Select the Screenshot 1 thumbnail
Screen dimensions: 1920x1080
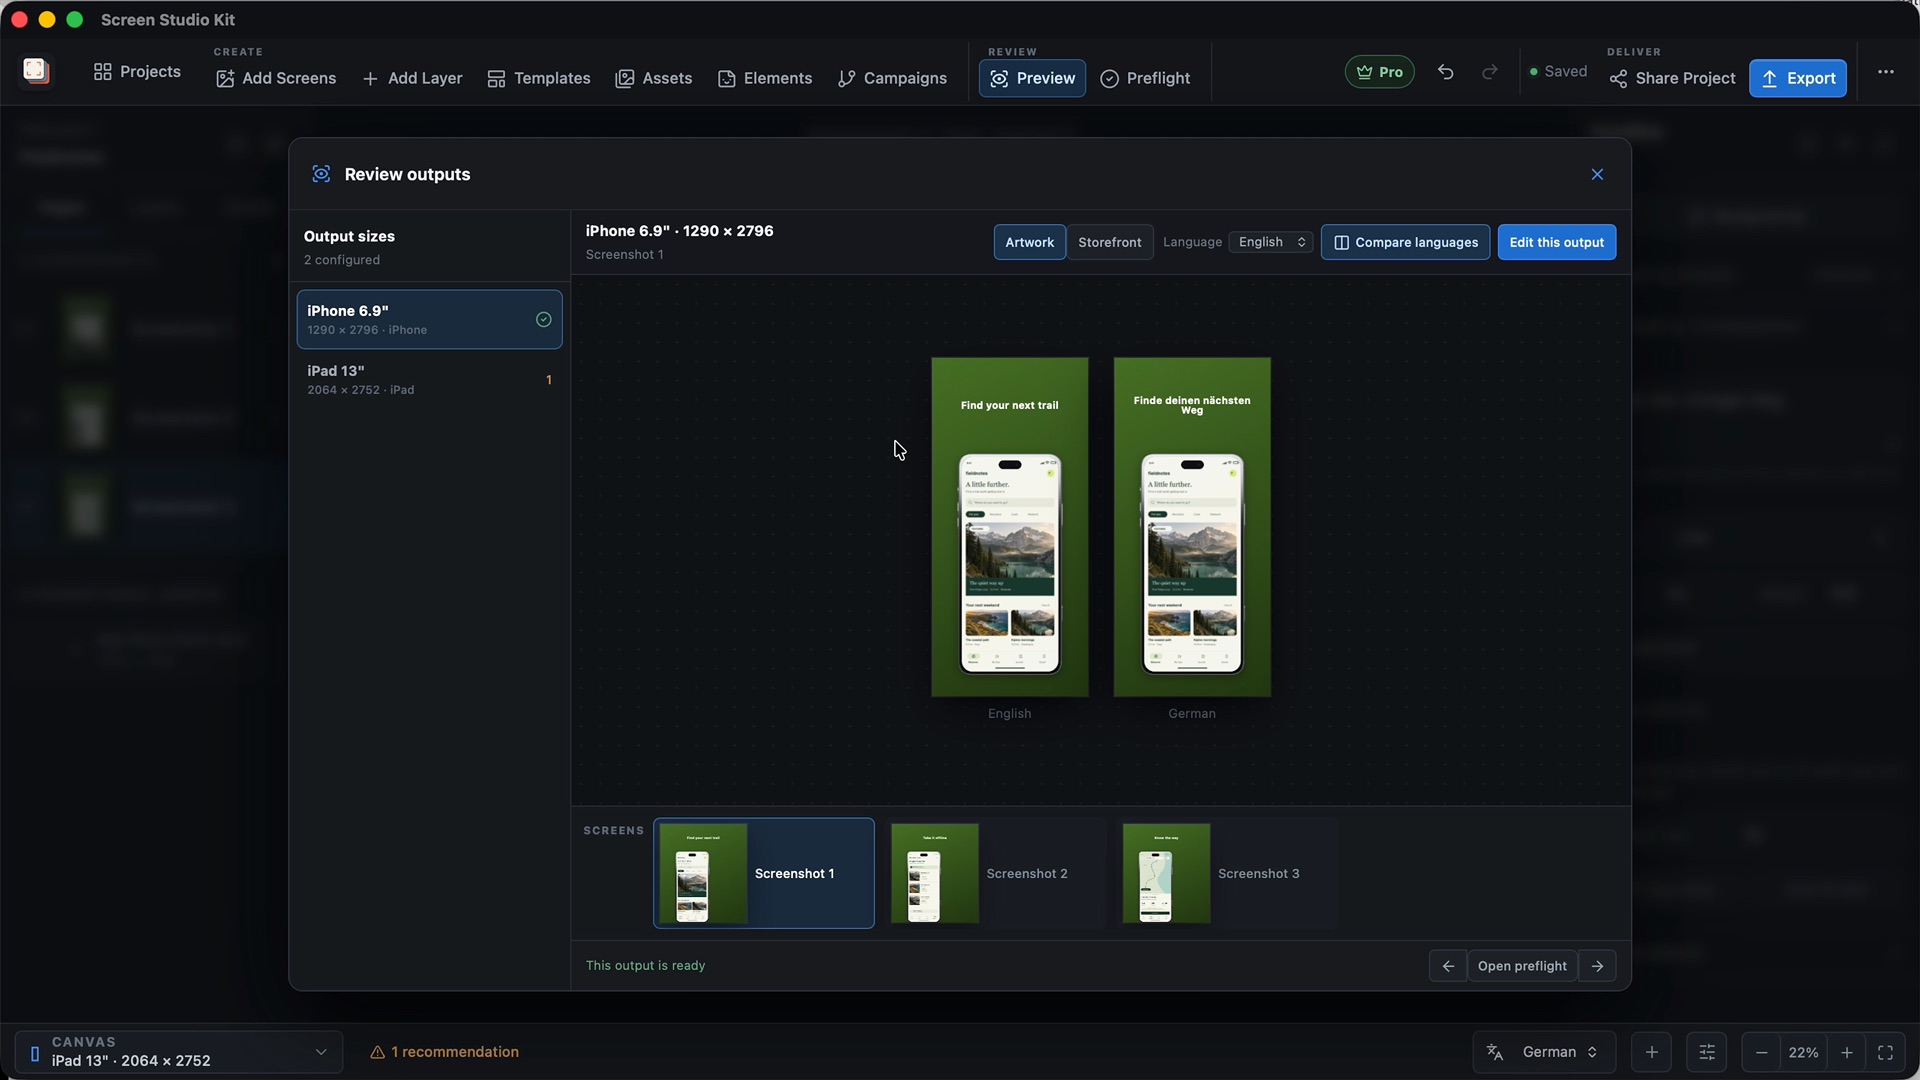(x=764, y=873)
